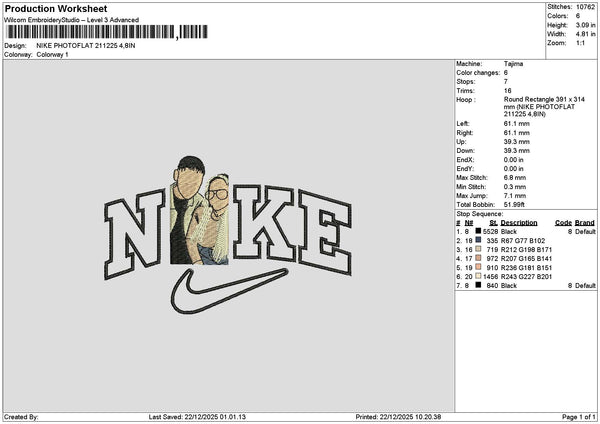Select the Max Jump value 7.1 mm
The image size is (600, 424).
point(515,196)
